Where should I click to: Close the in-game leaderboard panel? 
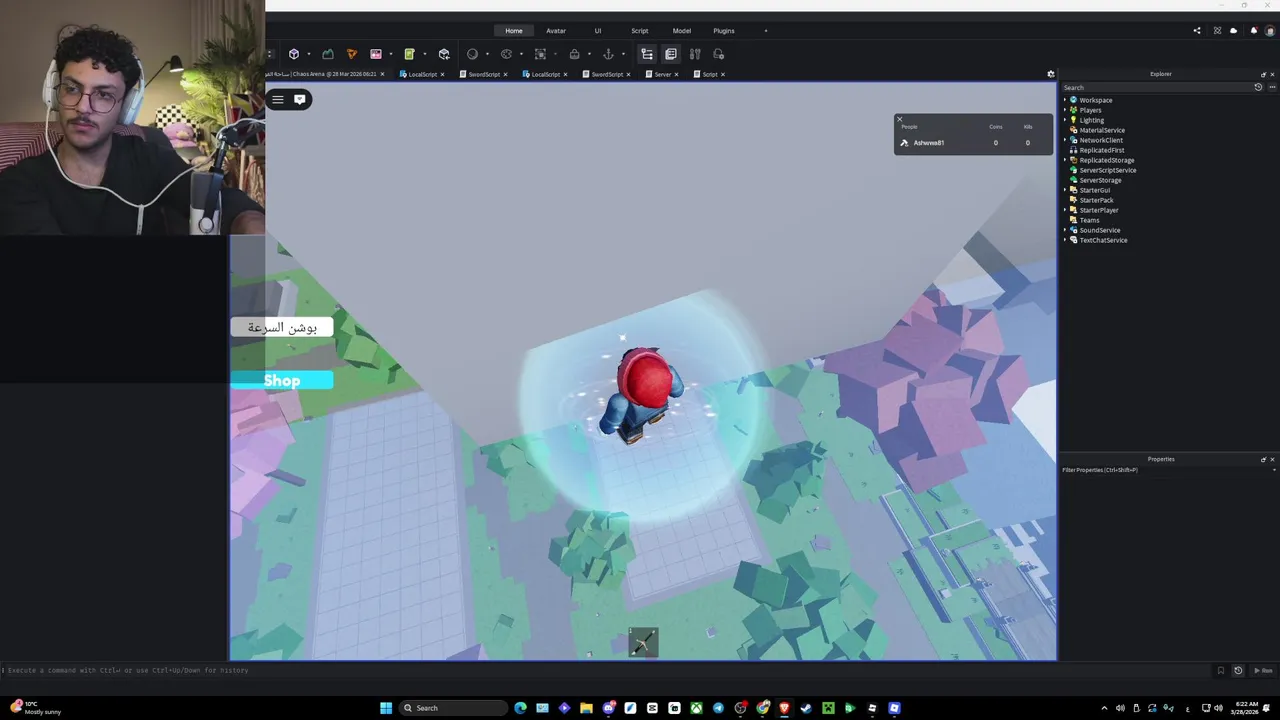(x=899, y=119)
